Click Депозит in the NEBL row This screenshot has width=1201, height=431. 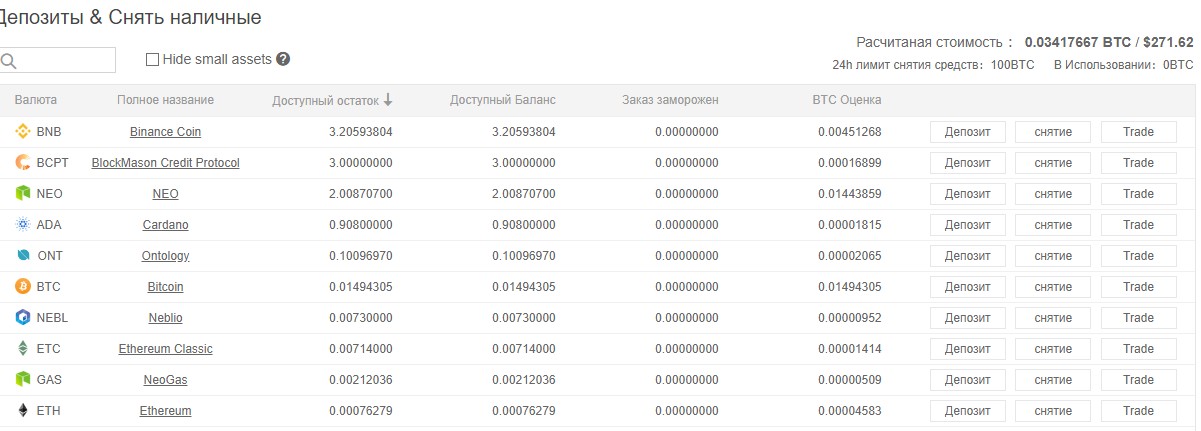pos(968,318)
